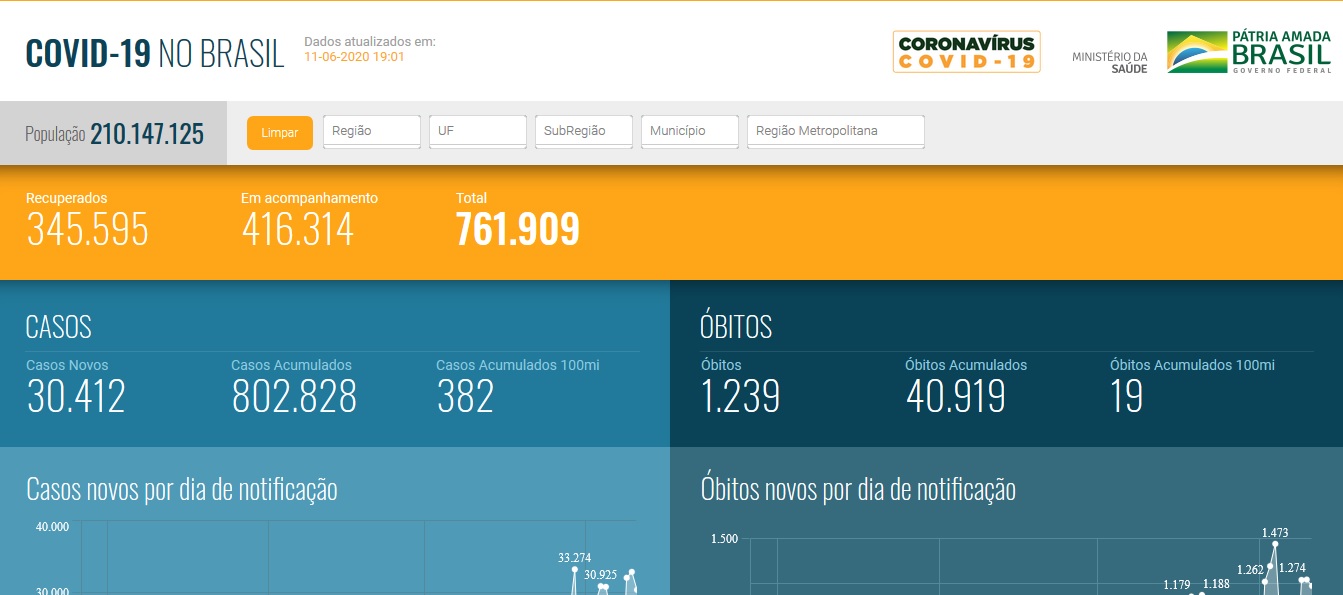The height and width of the screenshot is (595, 1343).
Task: Click the Total value 761.909
Action: tap(517, 230)
